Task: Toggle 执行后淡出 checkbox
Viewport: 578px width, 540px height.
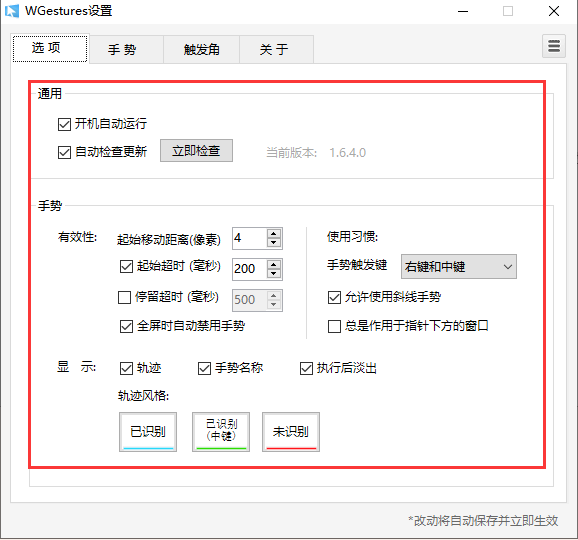Action: coord(306,368)
